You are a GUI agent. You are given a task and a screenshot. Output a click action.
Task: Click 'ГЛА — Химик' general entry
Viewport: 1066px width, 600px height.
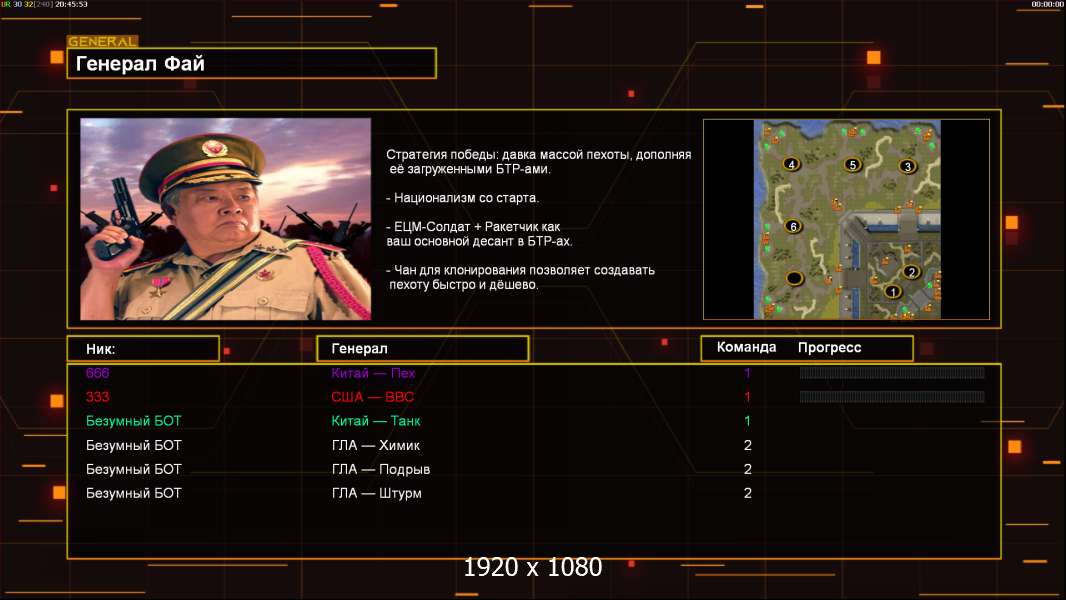coord(375,445)
